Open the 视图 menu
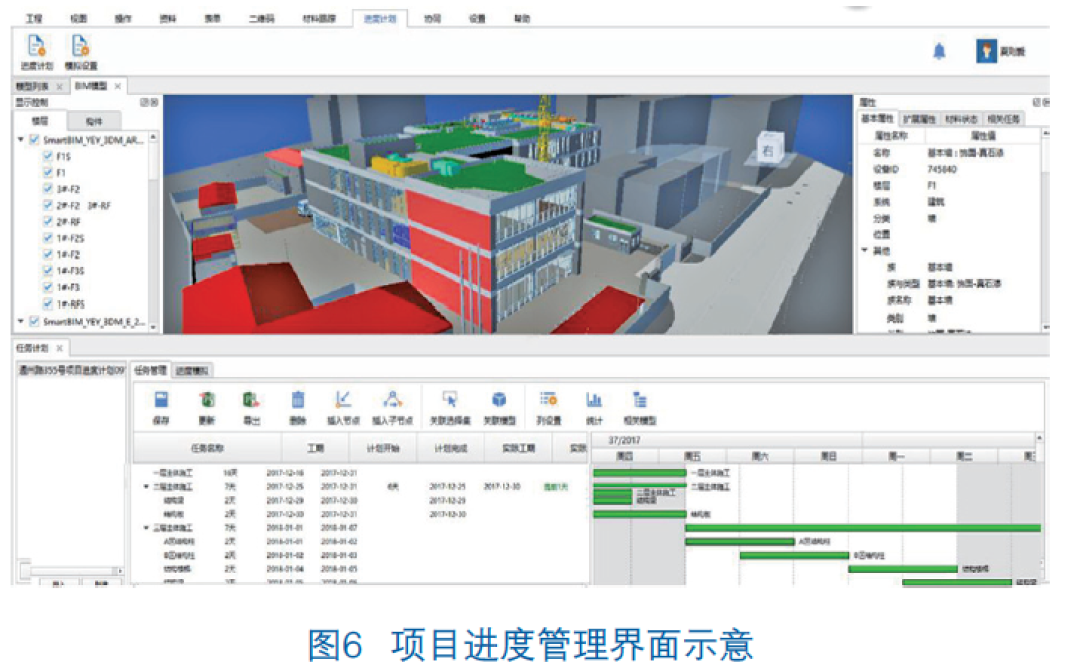The width and height of the screenshot is (1080, 671). (x=79, y=19)
